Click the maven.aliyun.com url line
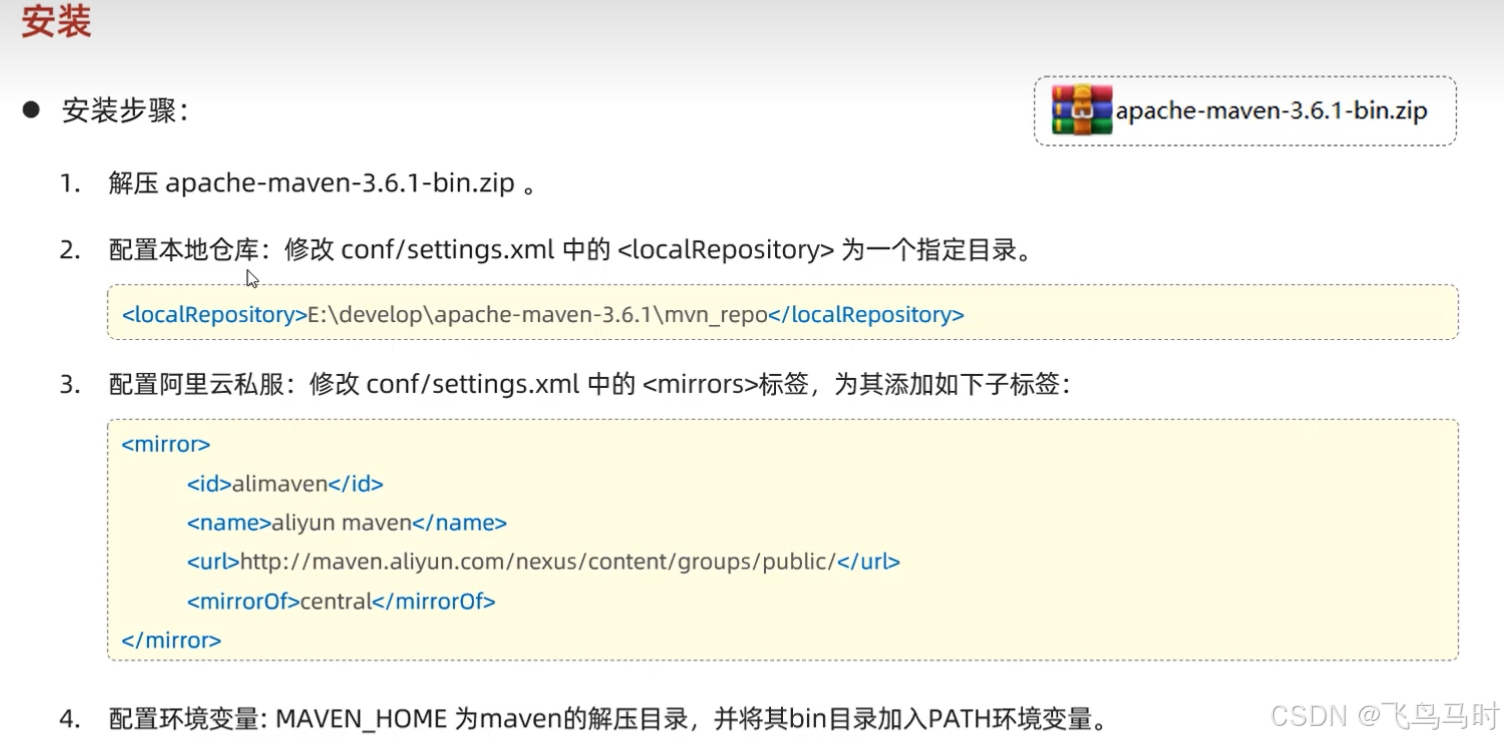Viewport: 1504px width, 742px height. click(x=544, y=562)
